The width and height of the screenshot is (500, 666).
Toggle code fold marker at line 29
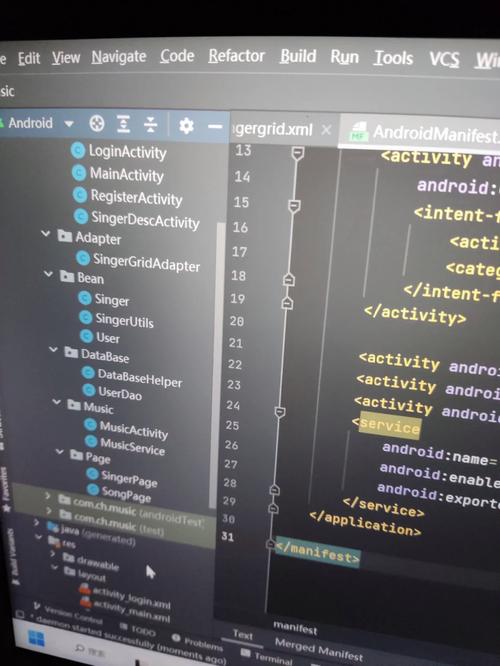[273, 508]
